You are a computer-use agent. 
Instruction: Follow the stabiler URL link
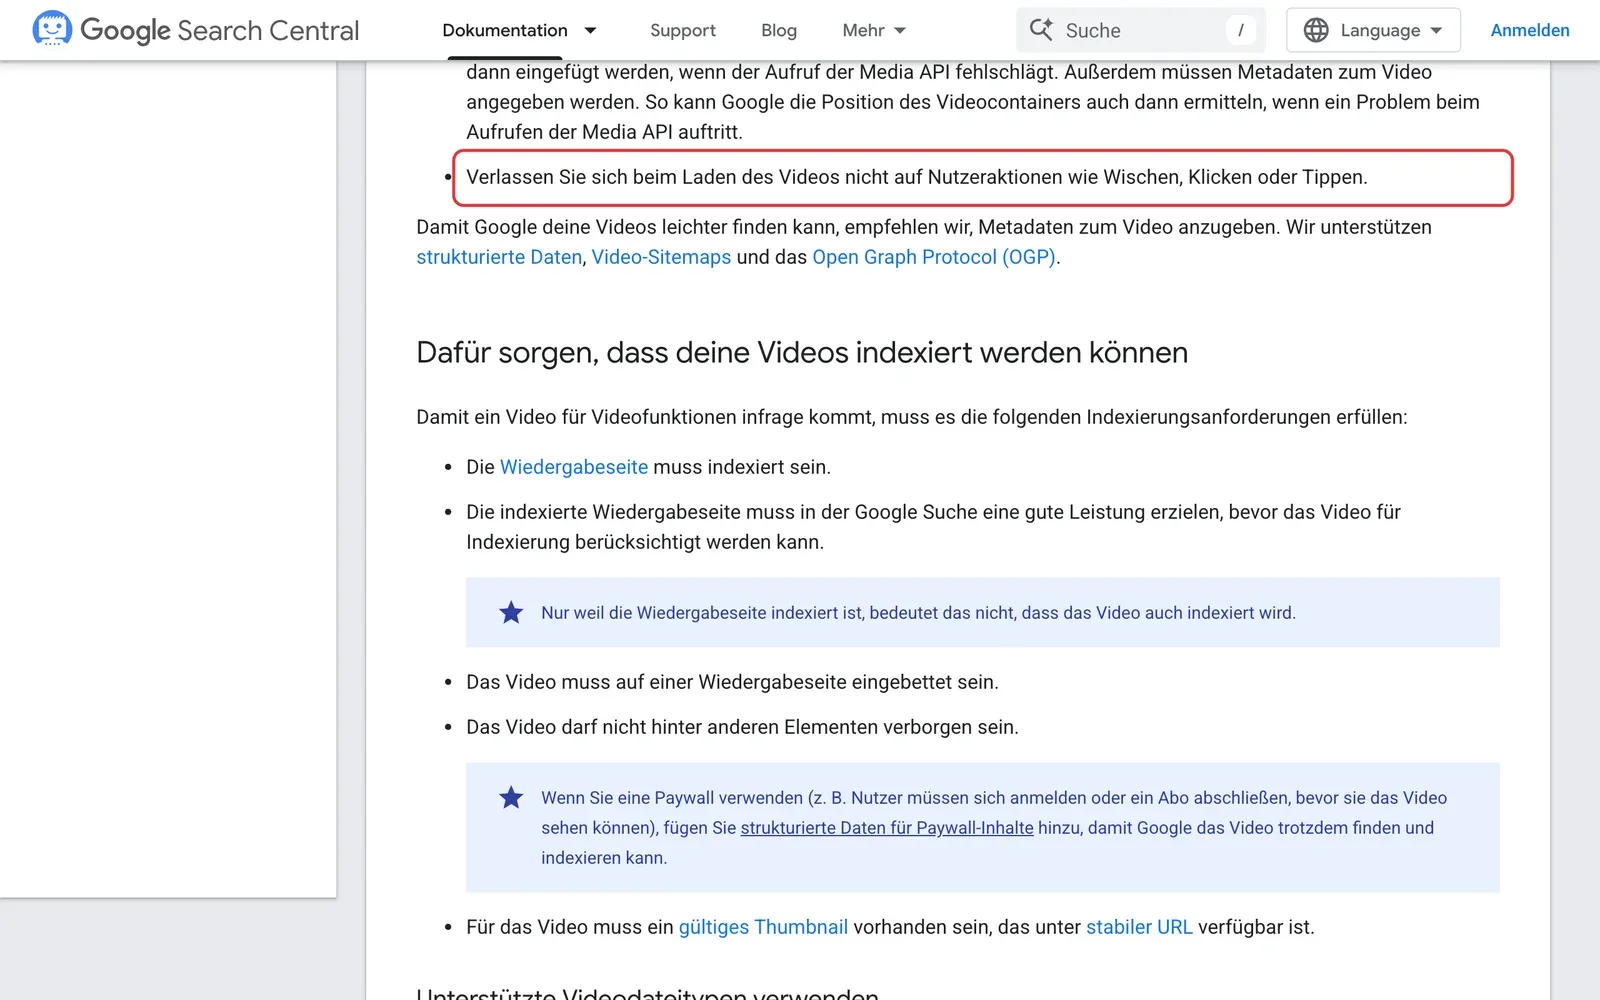[x=1139, y=927]
